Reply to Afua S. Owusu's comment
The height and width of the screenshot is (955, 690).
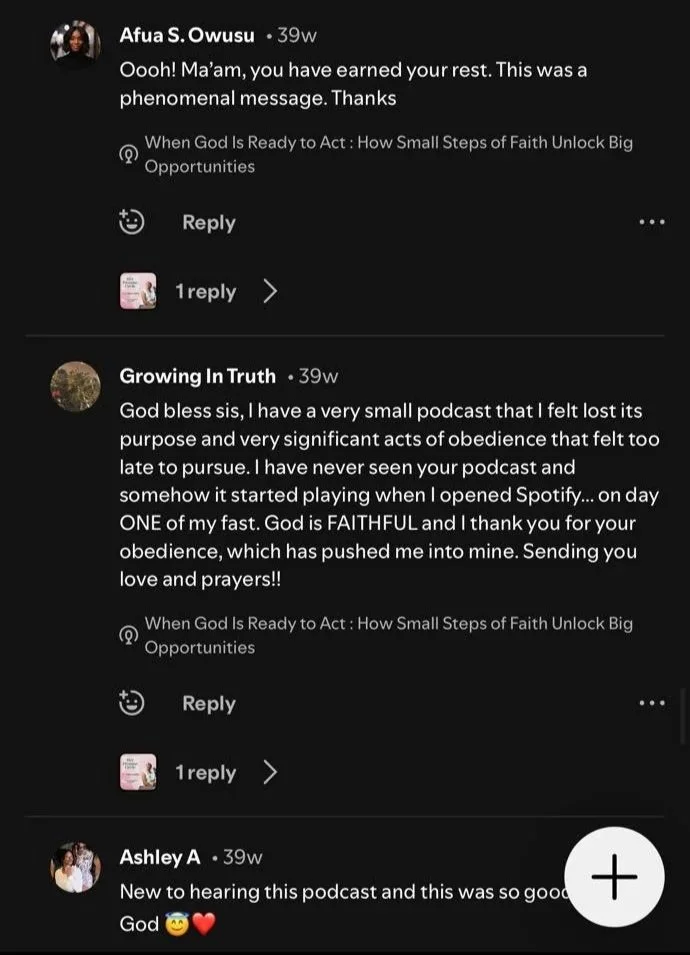click(209, 223)
